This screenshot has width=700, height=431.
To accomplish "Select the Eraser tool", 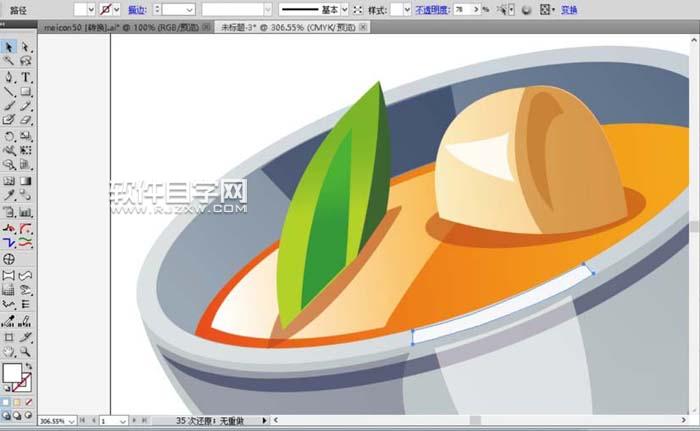I will click(26, 120).
